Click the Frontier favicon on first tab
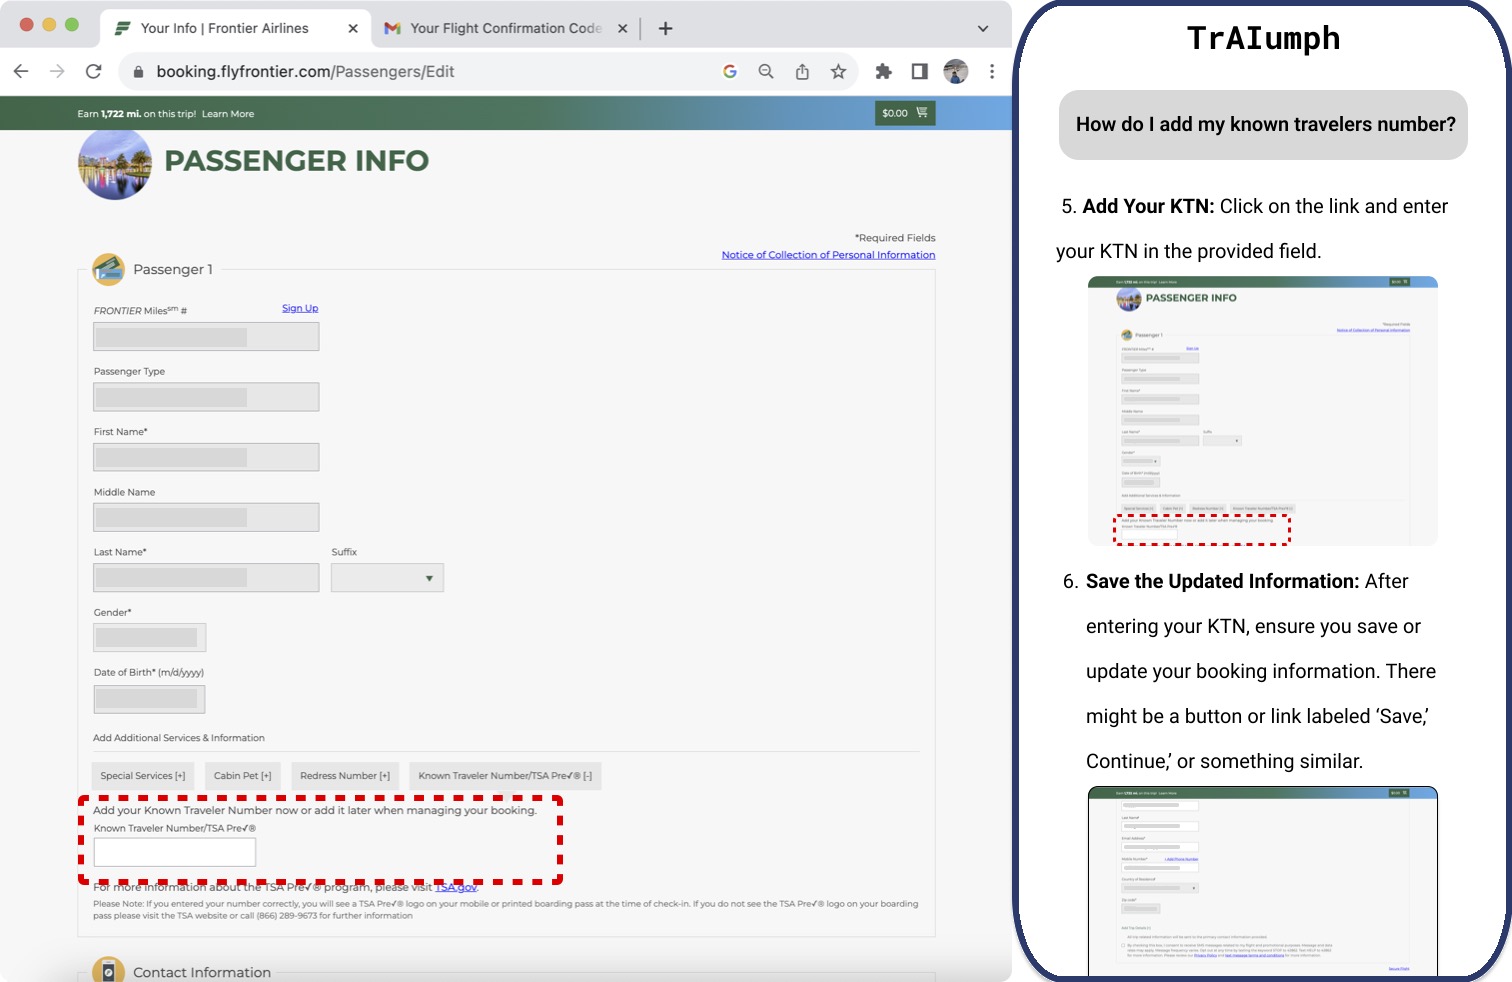 (123, 28)
